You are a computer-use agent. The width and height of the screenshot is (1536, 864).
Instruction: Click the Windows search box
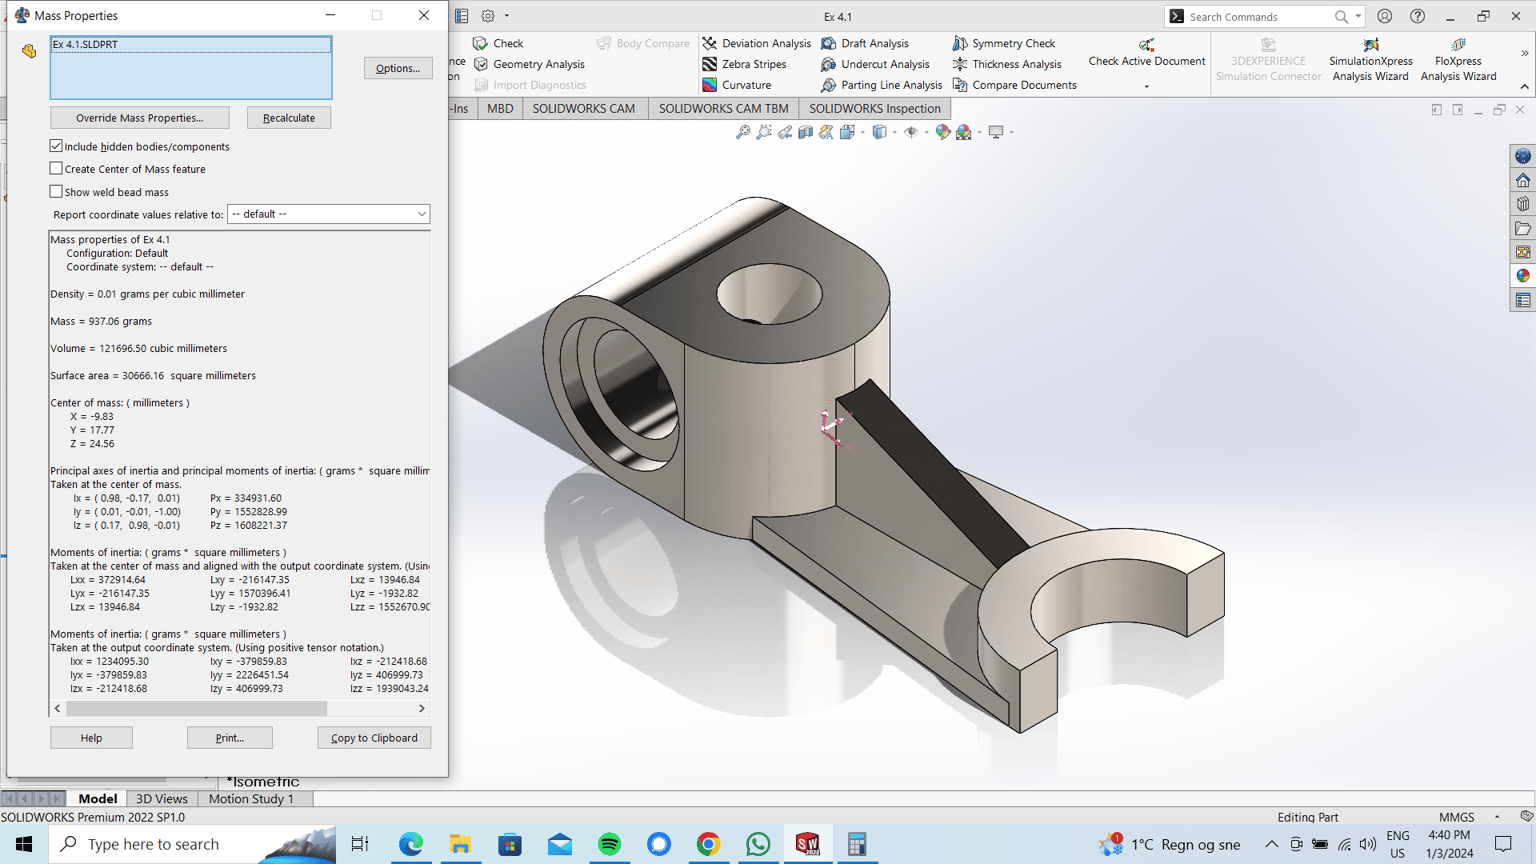(193, 844)
